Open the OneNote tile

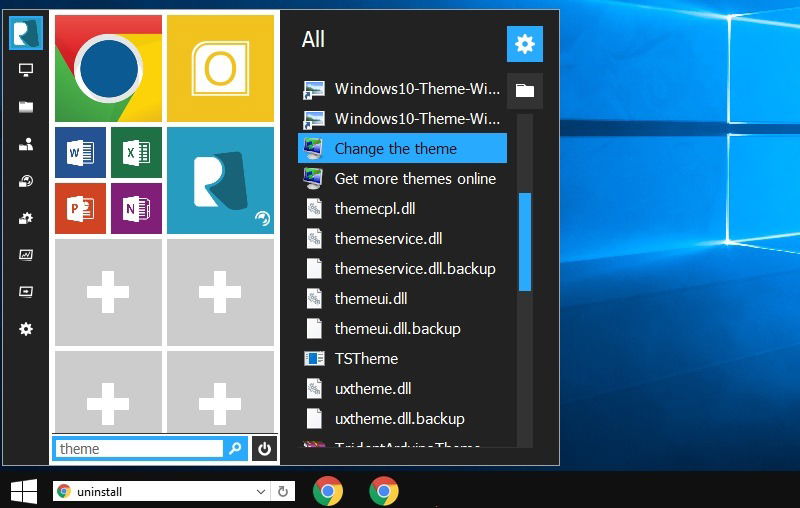point(136,208)
